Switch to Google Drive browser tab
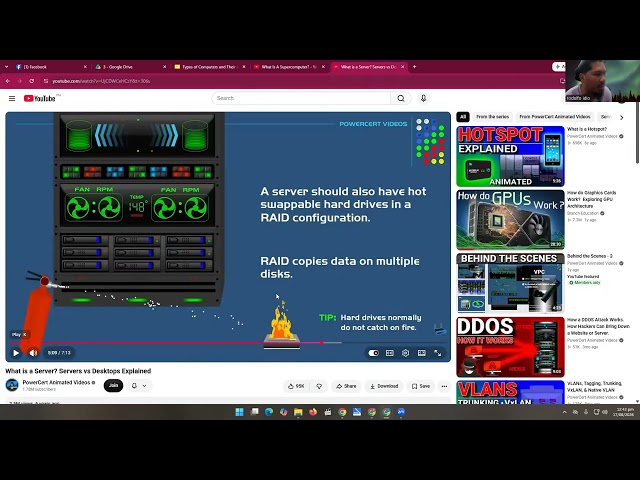Screen dimensions: 640x480 point(131,67)
